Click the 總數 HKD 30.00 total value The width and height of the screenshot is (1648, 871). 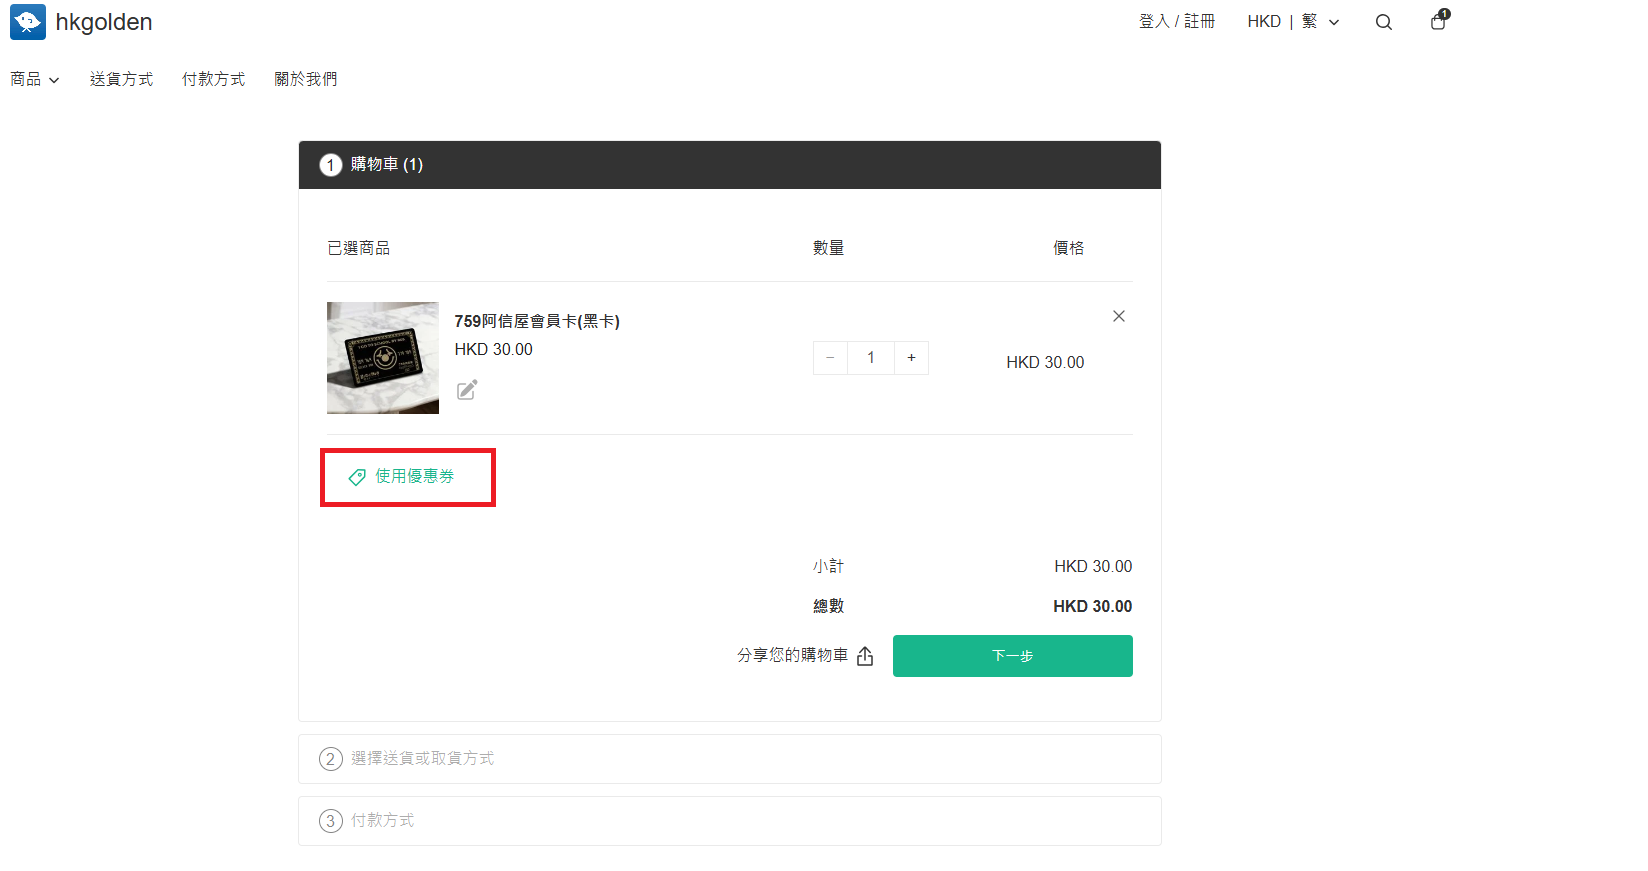click(1092, 606)
